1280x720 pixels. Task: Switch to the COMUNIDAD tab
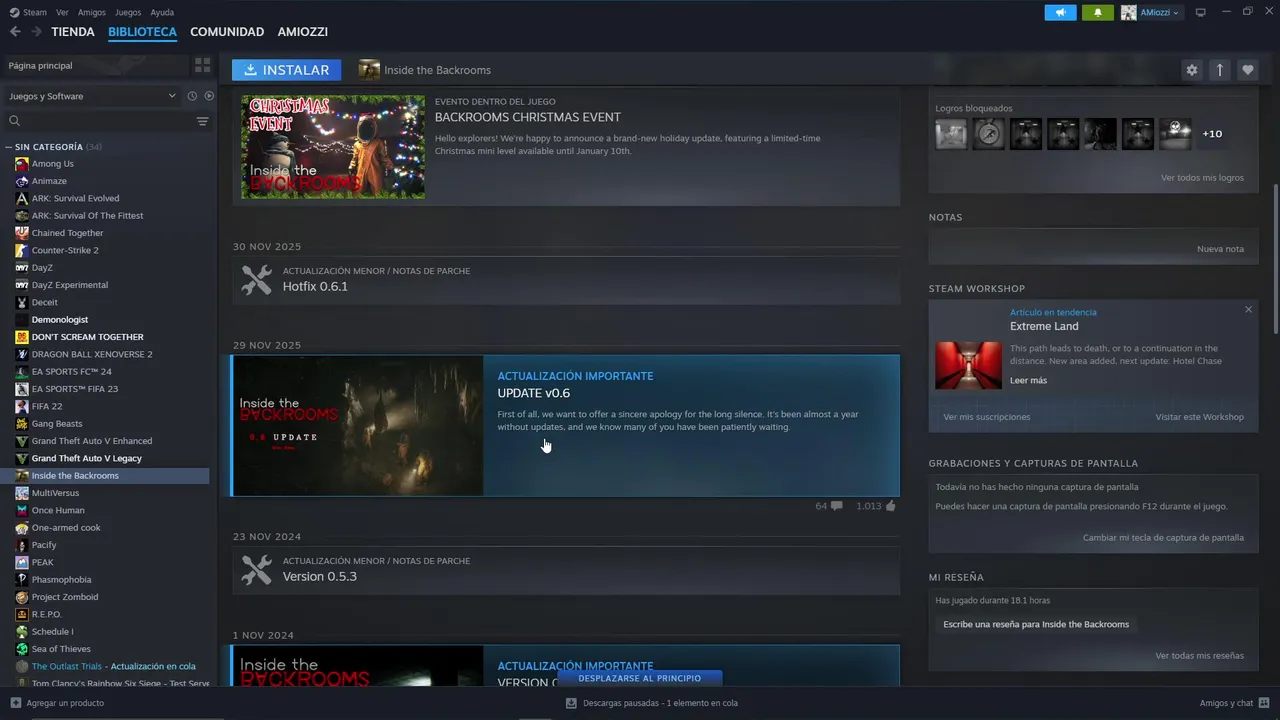pyautogui.click(x=227, y=32)
